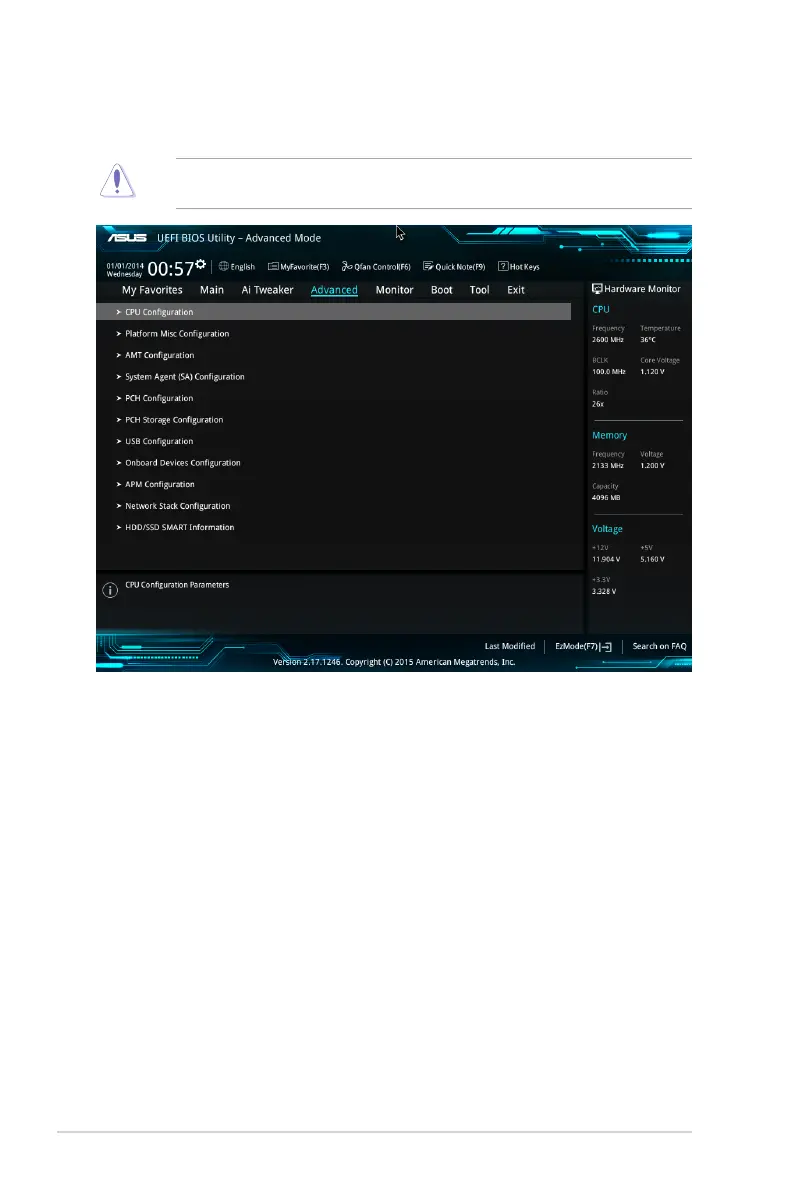The height and width of the screenshot is (1196, 794).
Task: Open the English language globe icon
Action: (223, 266)
